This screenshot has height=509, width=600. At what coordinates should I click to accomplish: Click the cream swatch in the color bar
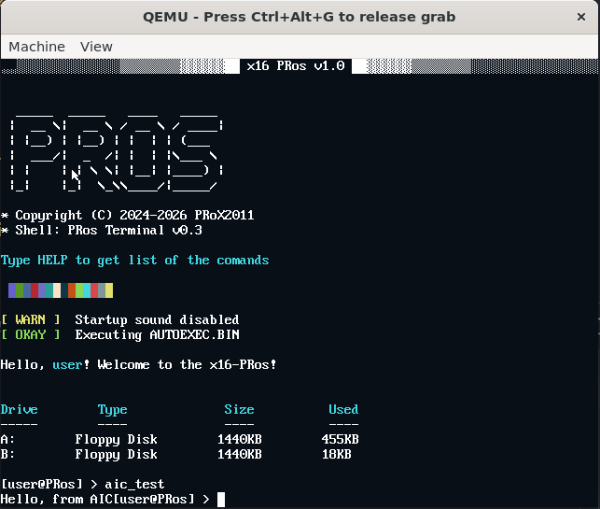pyautogui.click(x=57, y=290)
